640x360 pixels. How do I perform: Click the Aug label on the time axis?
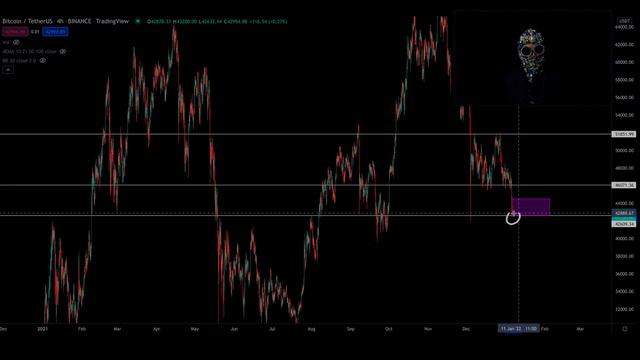(311, 329)
